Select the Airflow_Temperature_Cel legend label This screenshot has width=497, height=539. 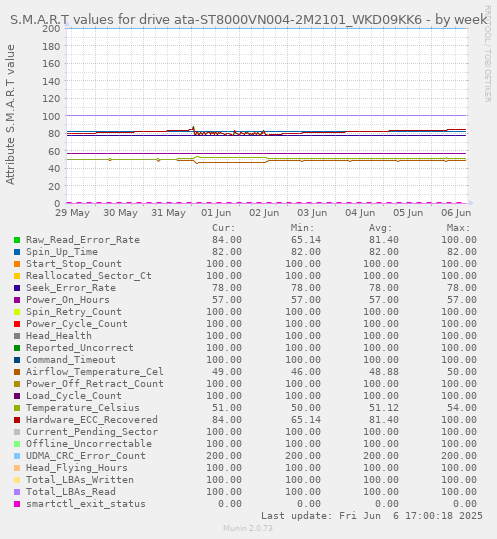(95, 372)
